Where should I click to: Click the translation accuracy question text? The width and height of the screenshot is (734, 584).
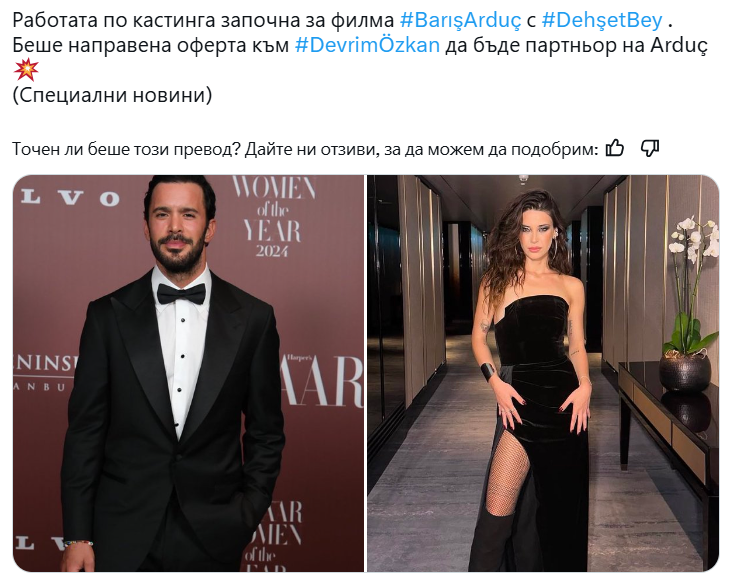tap(305, 149)
